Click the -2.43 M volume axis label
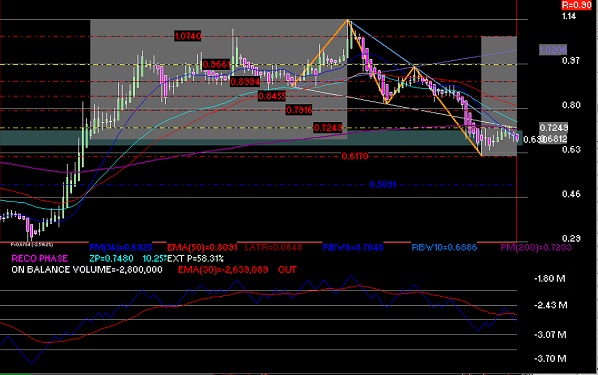The image size is (598, 375). 551,305
